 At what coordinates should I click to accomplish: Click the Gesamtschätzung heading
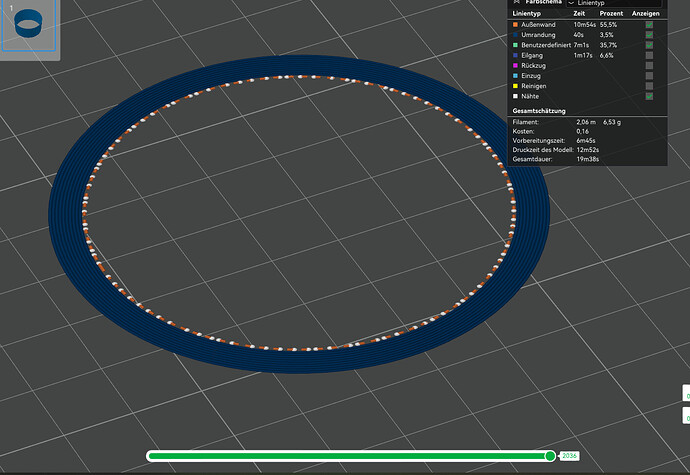tap(539, 111)
